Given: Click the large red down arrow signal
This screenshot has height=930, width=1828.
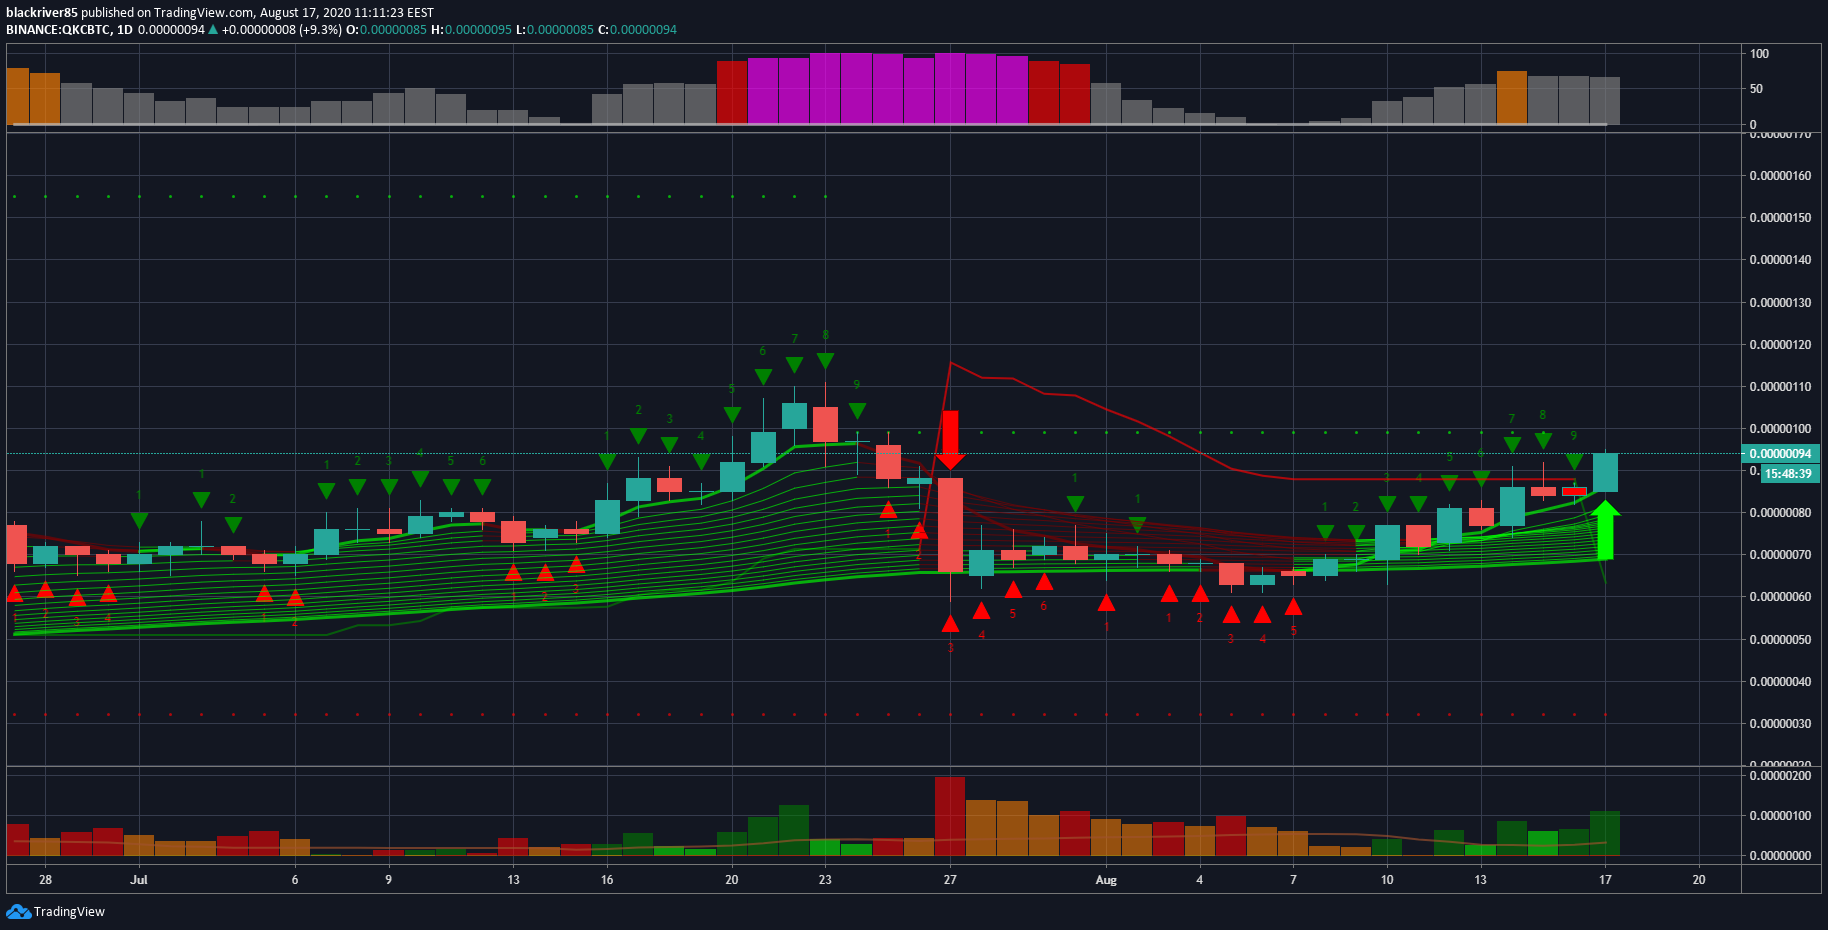Looking at the screenshot, I should (x=950, y=440).
